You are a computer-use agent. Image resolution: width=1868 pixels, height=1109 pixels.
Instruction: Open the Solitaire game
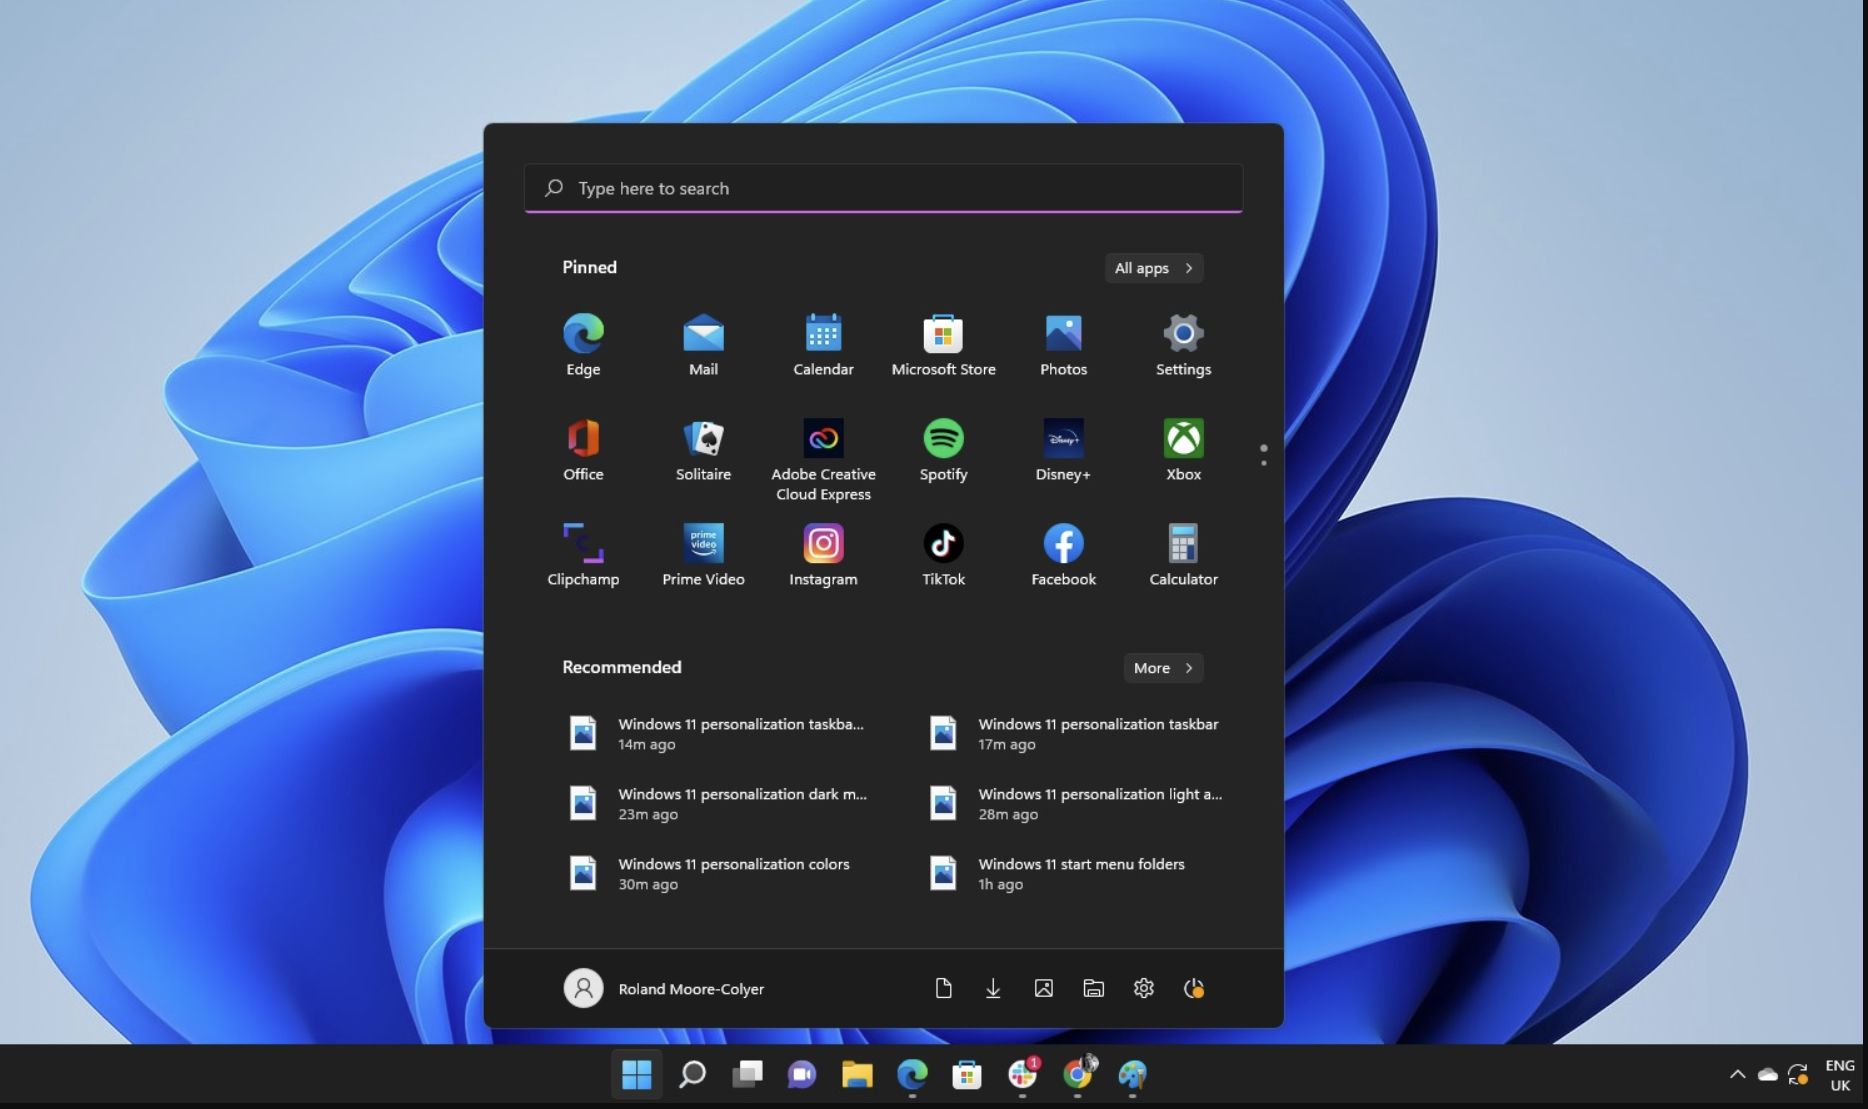click(703, 450)
